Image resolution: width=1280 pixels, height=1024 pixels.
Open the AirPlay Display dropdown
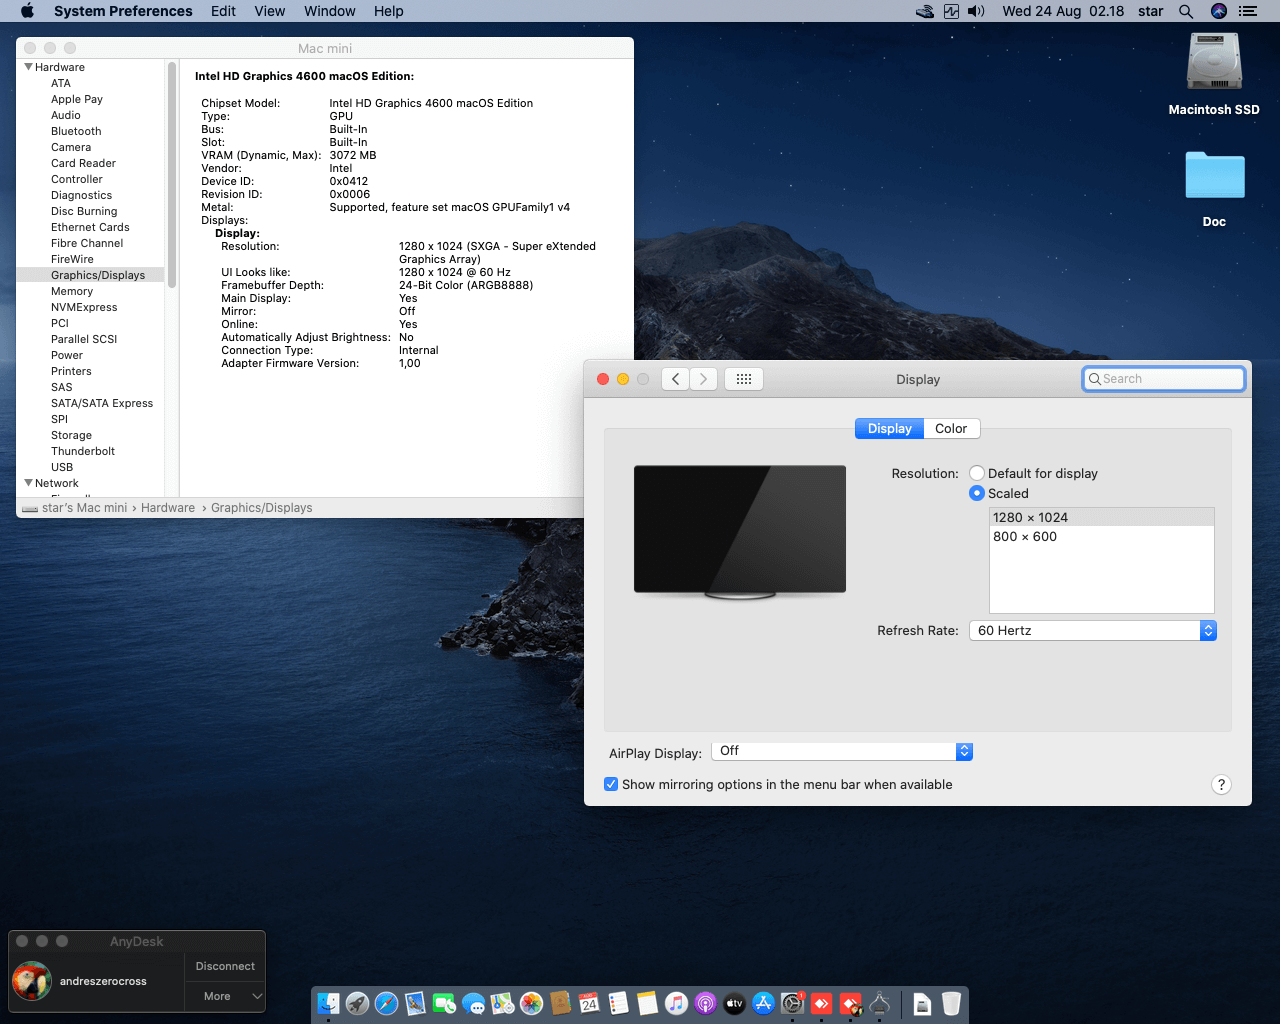point(841,751)
